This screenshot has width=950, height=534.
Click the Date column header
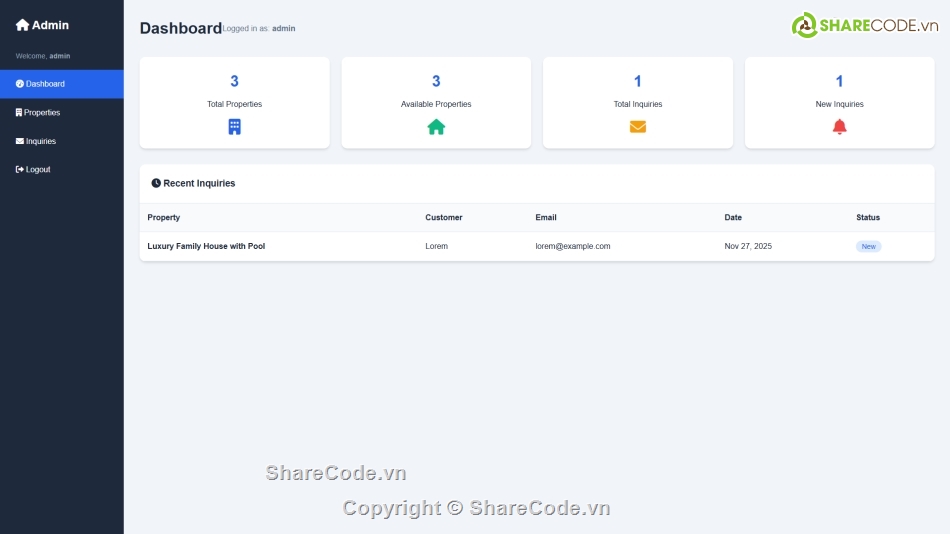tap(733, 217)
